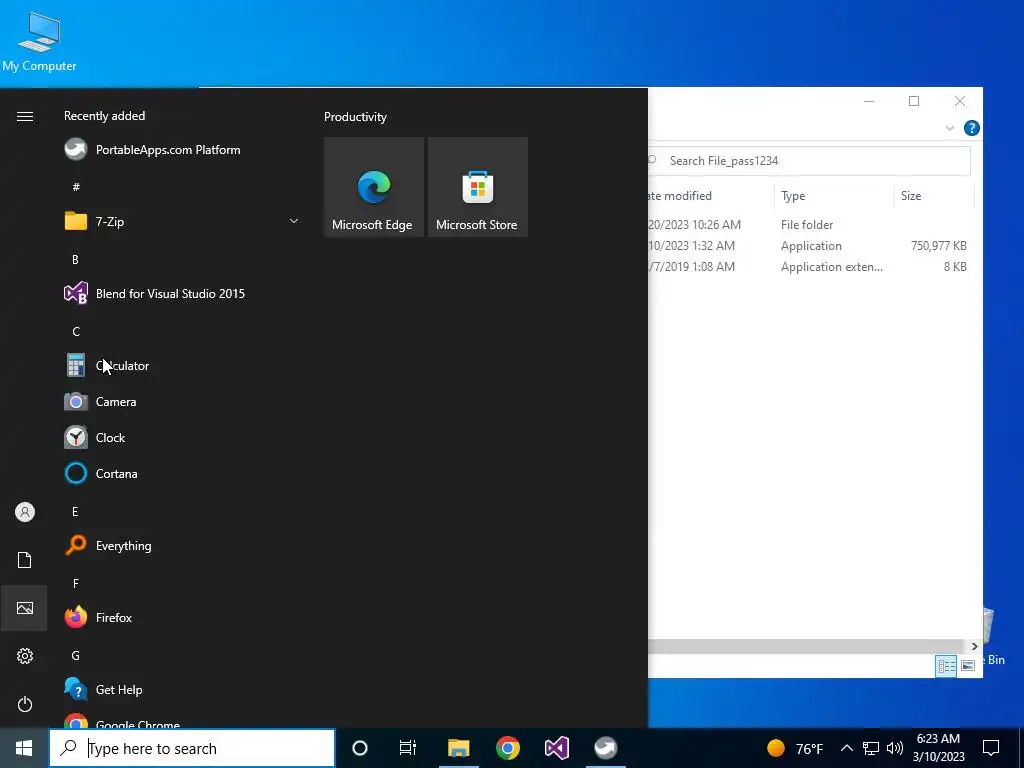Viewport: 1024px width, 768px height.
Task: Open the weather 76°F widget
Action: point(795,748)
